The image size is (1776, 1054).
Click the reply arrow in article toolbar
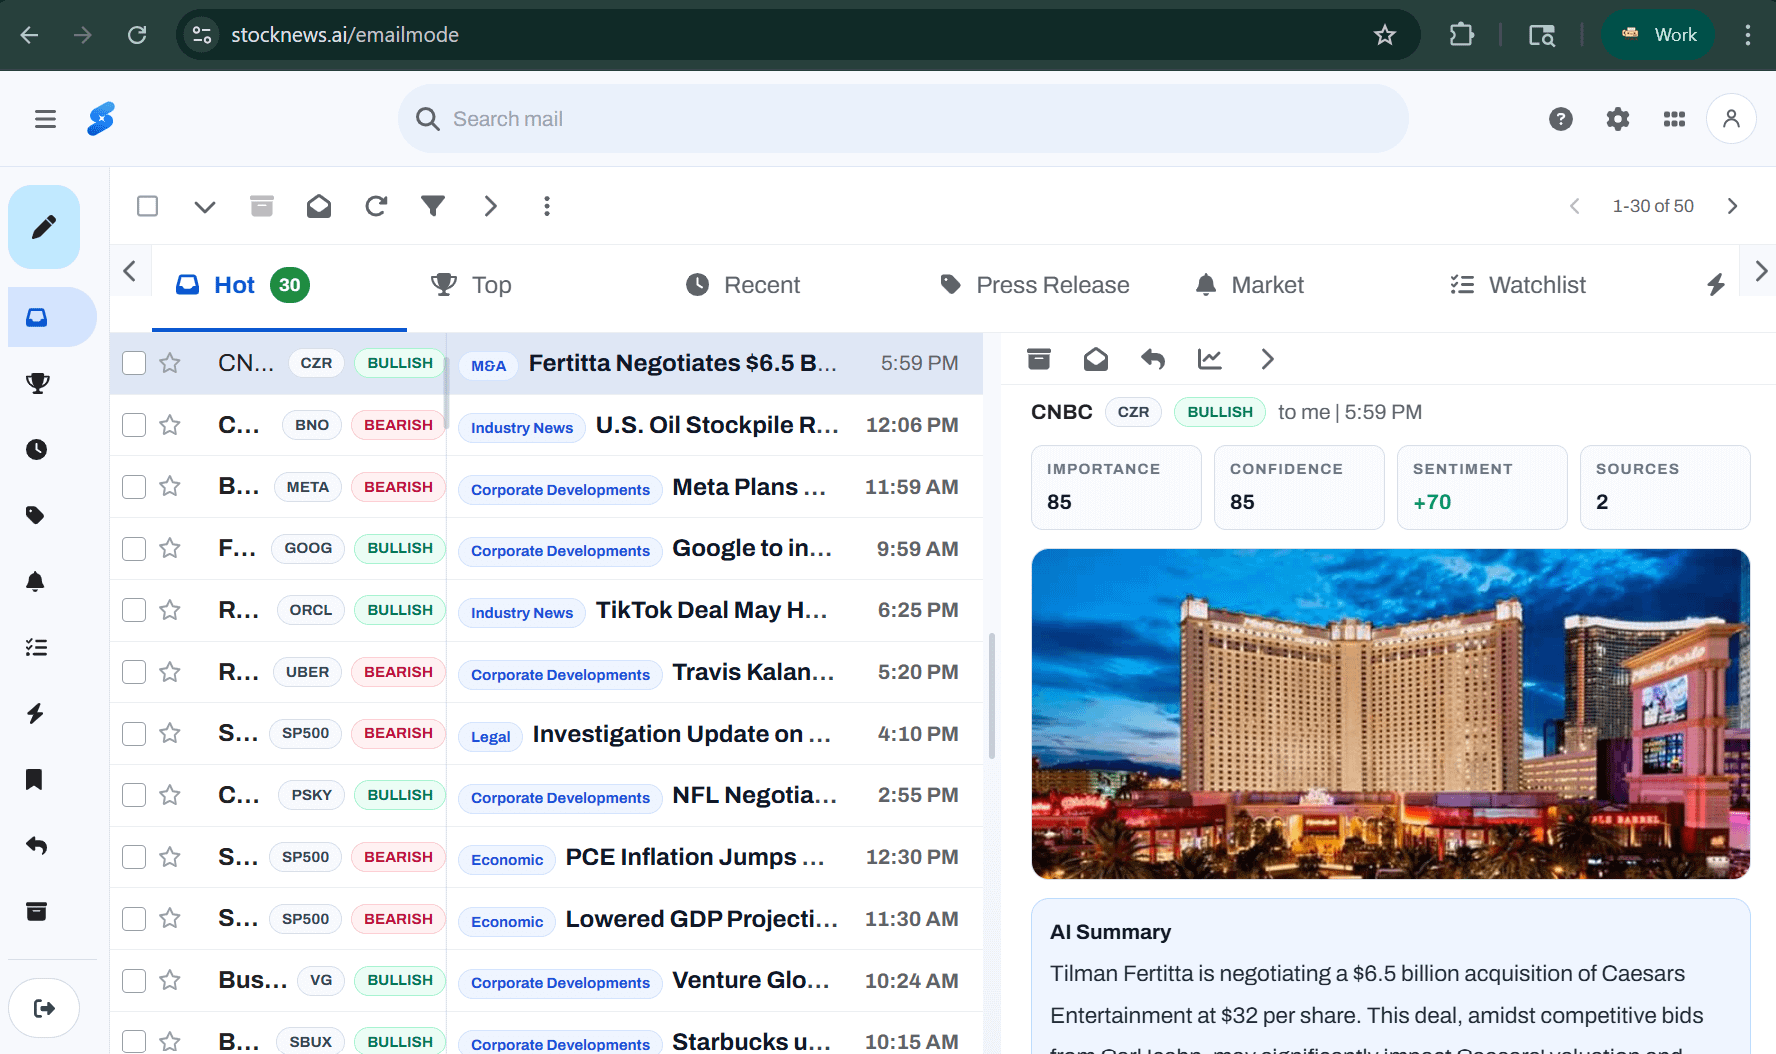(x=1153, y=359)
